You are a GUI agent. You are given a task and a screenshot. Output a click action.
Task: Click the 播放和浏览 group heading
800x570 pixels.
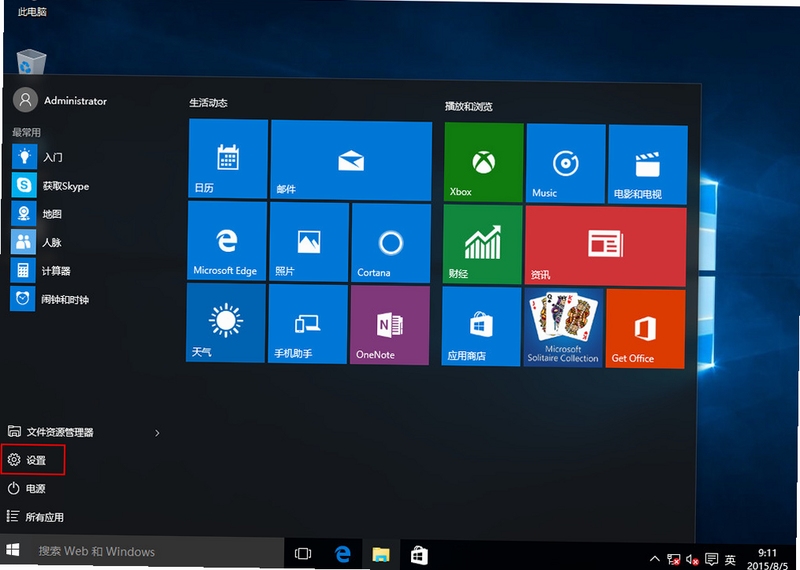click(468, 107)
